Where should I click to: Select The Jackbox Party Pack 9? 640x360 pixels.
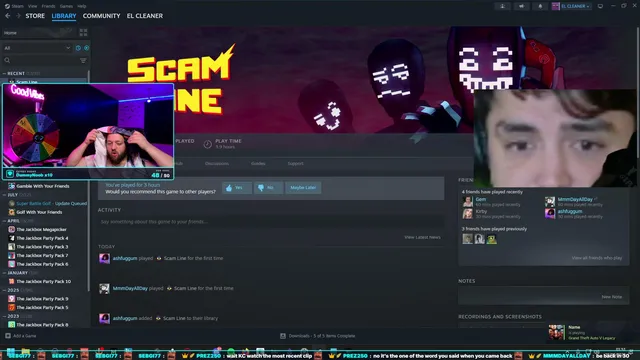coord(42,299)
